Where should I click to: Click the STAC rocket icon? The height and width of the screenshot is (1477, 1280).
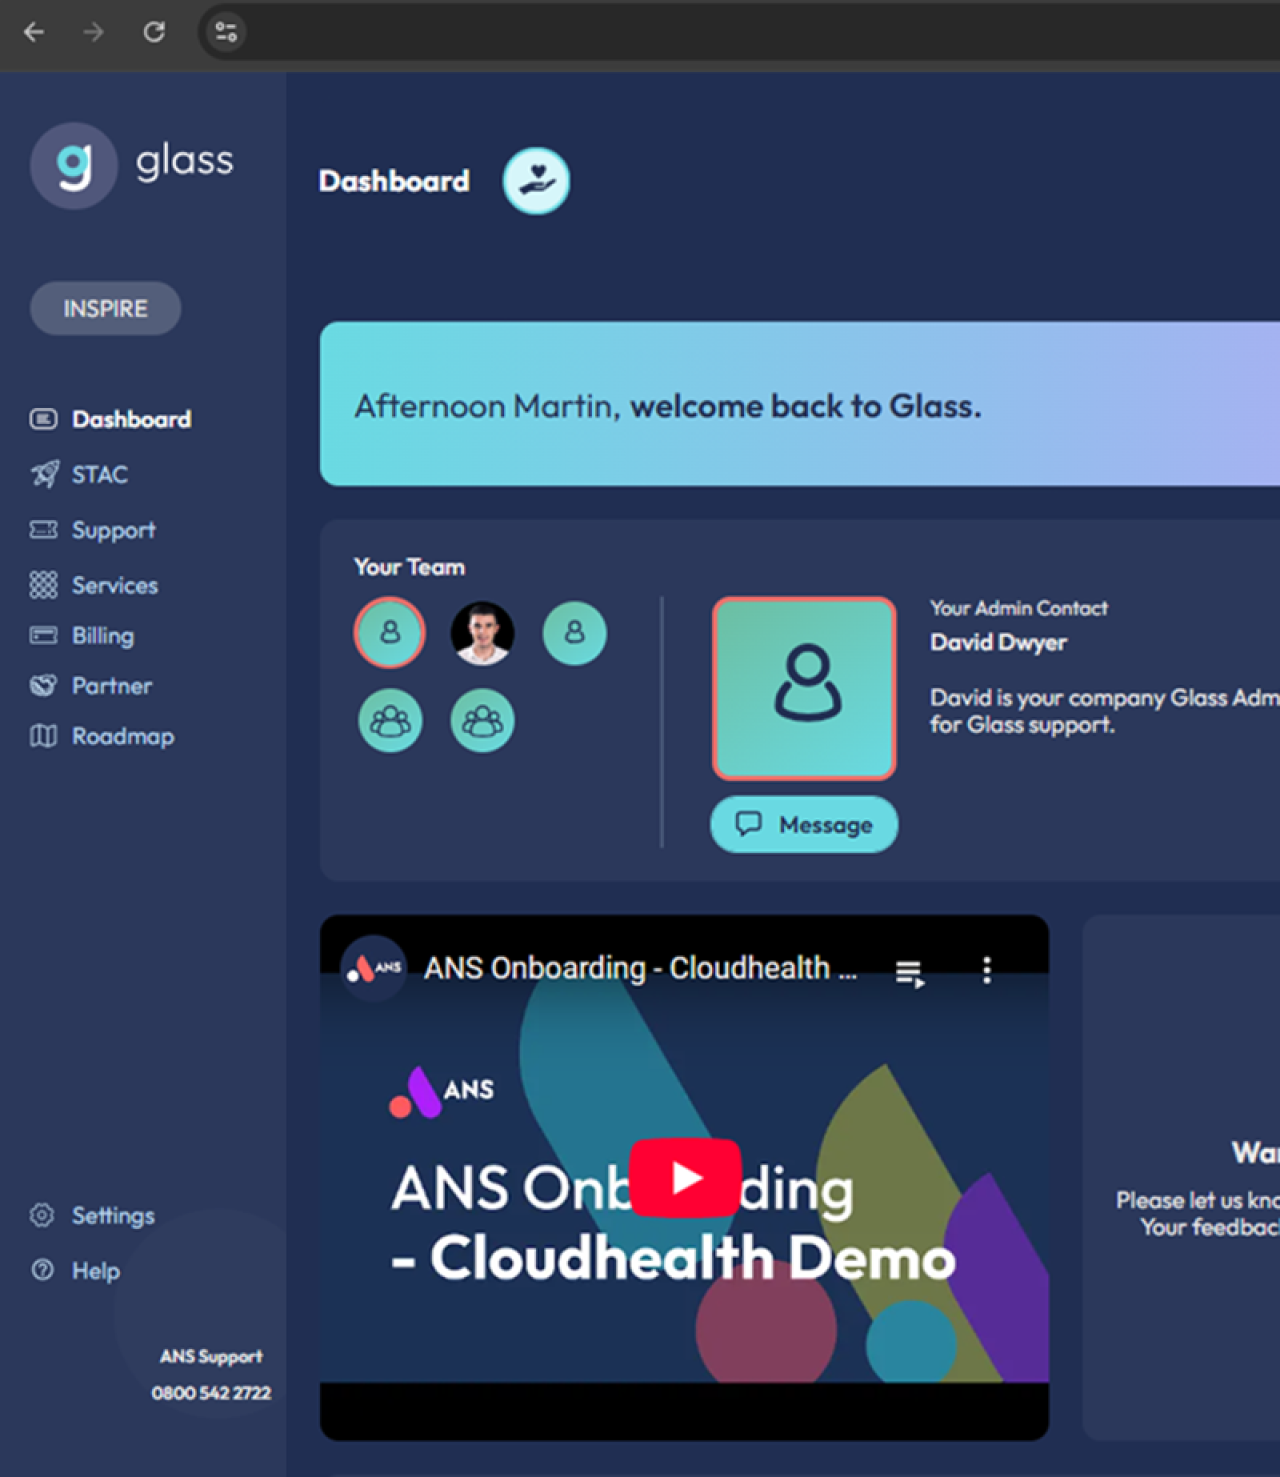point(44,474)
